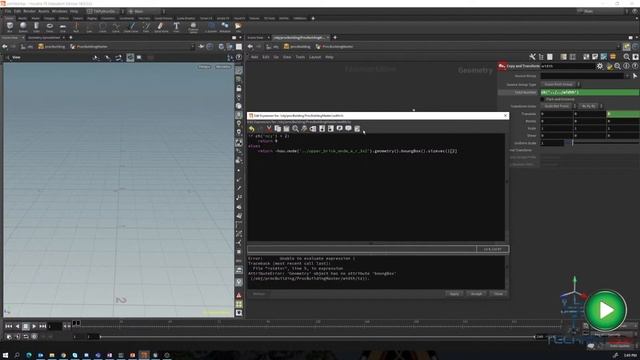
Task: Click procBuilding in the left pane path bar
Action: (x=51, y=47)
